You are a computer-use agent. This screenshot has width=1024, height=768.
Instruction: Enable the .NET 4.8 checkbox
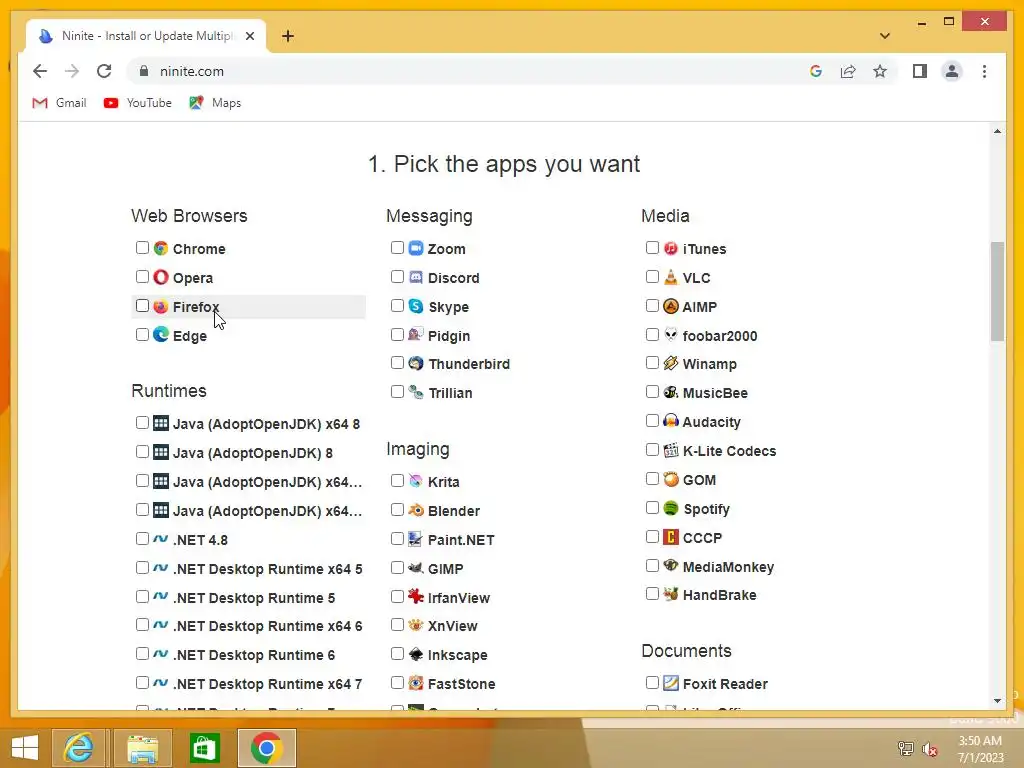(x=142, y=539)
